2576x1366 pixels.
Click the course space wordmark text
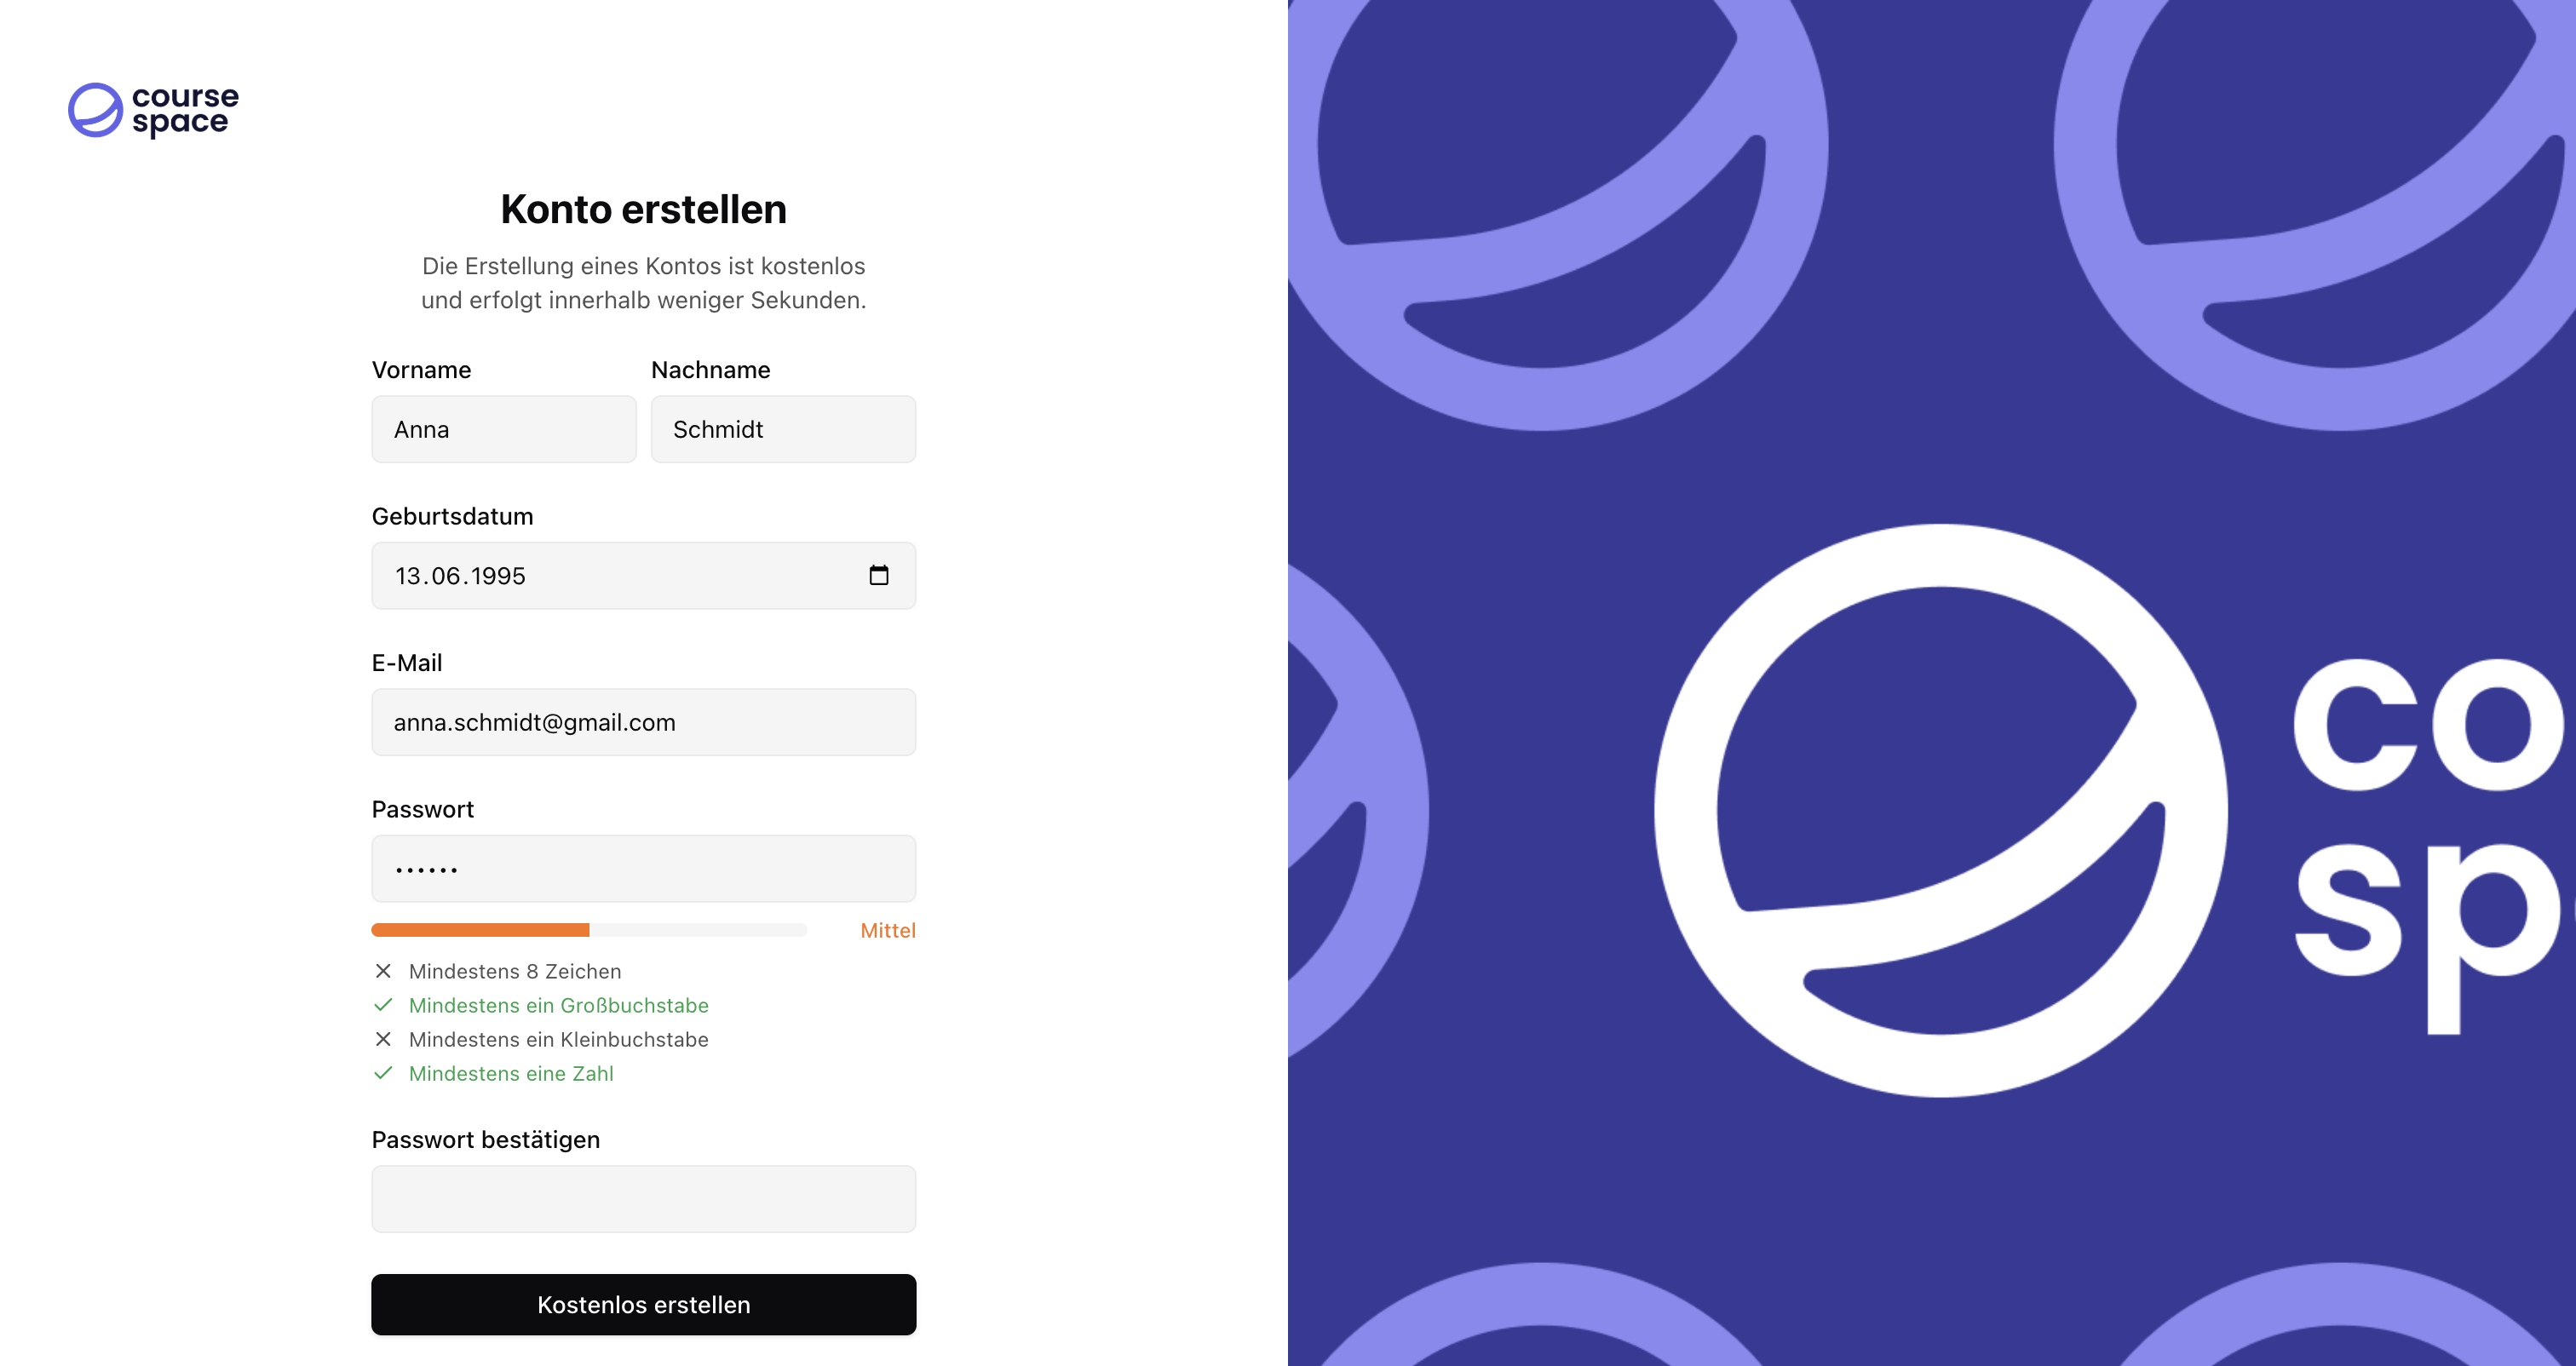[185, 109]
